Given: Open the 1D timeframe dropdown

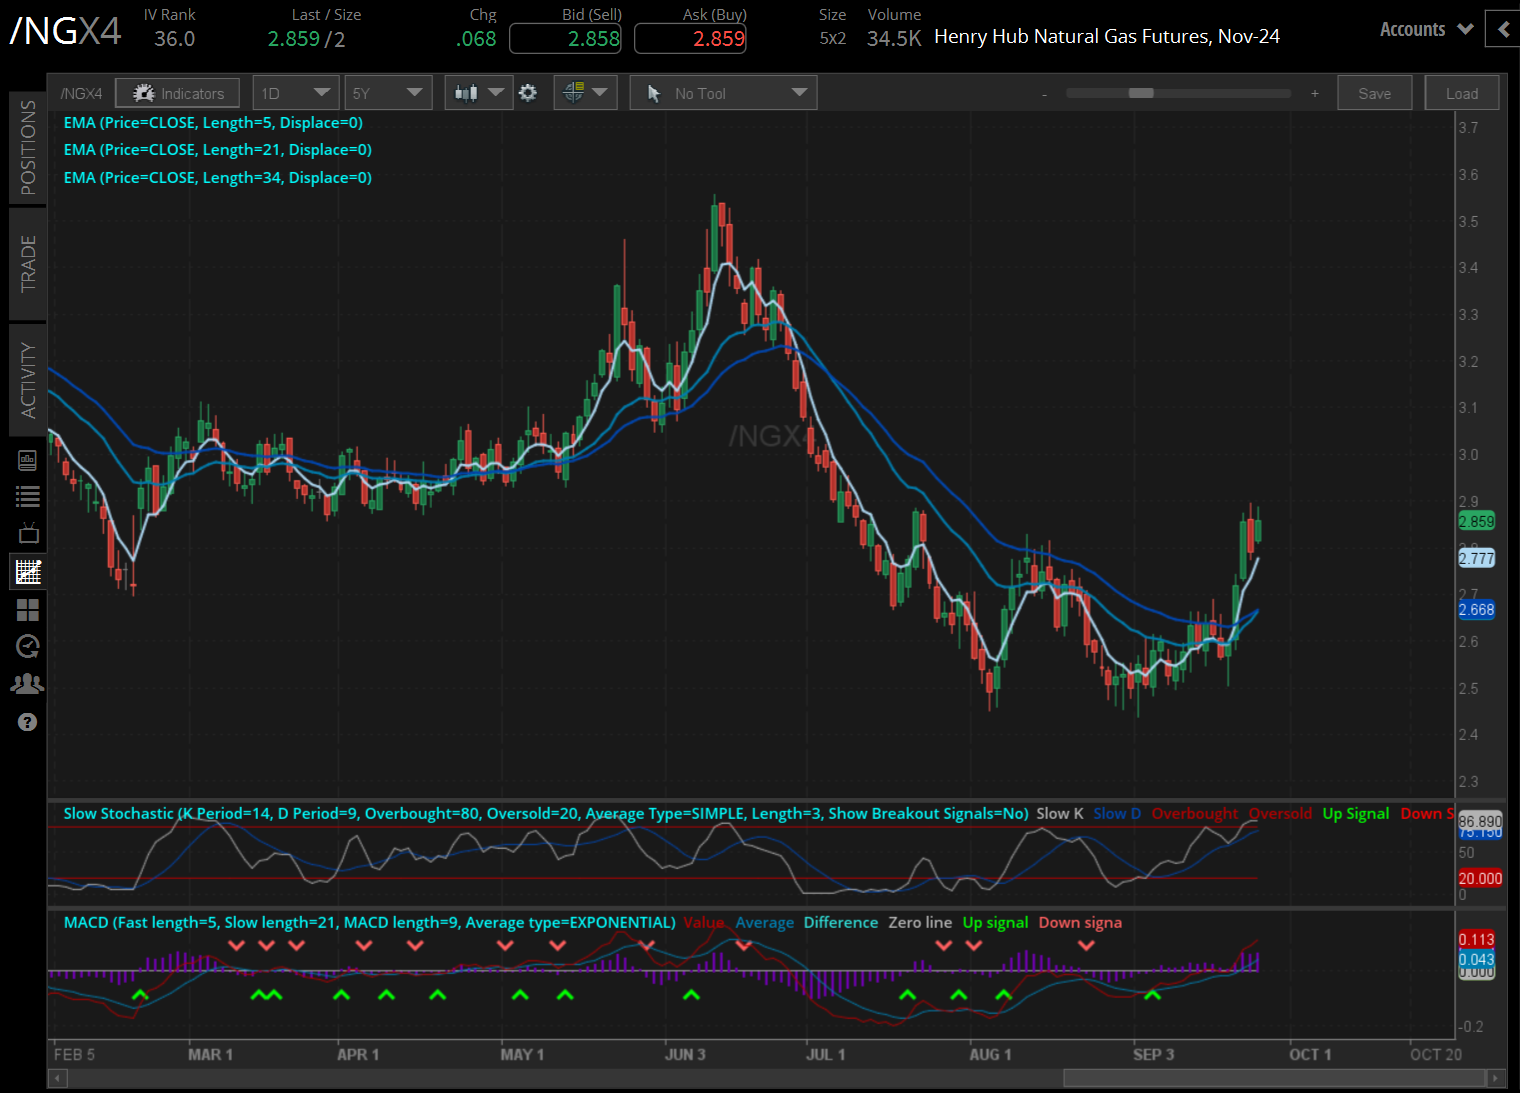Looking at the screenshot, I should (296, 92).
